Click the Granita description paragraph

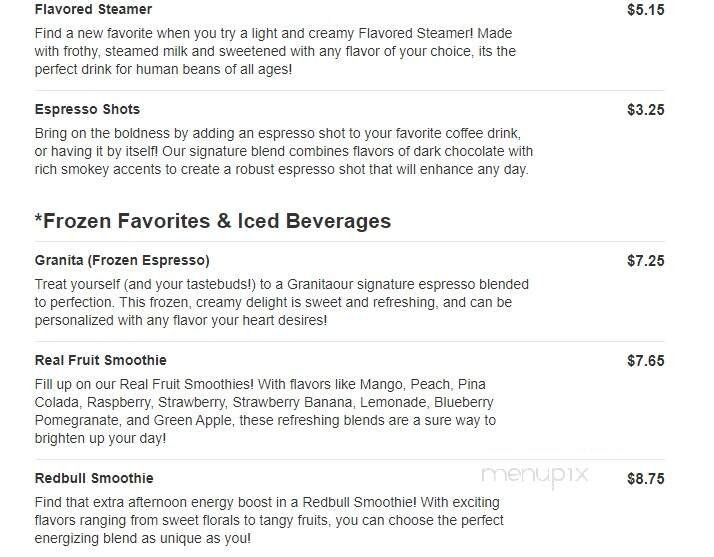(x=281, y=302)
